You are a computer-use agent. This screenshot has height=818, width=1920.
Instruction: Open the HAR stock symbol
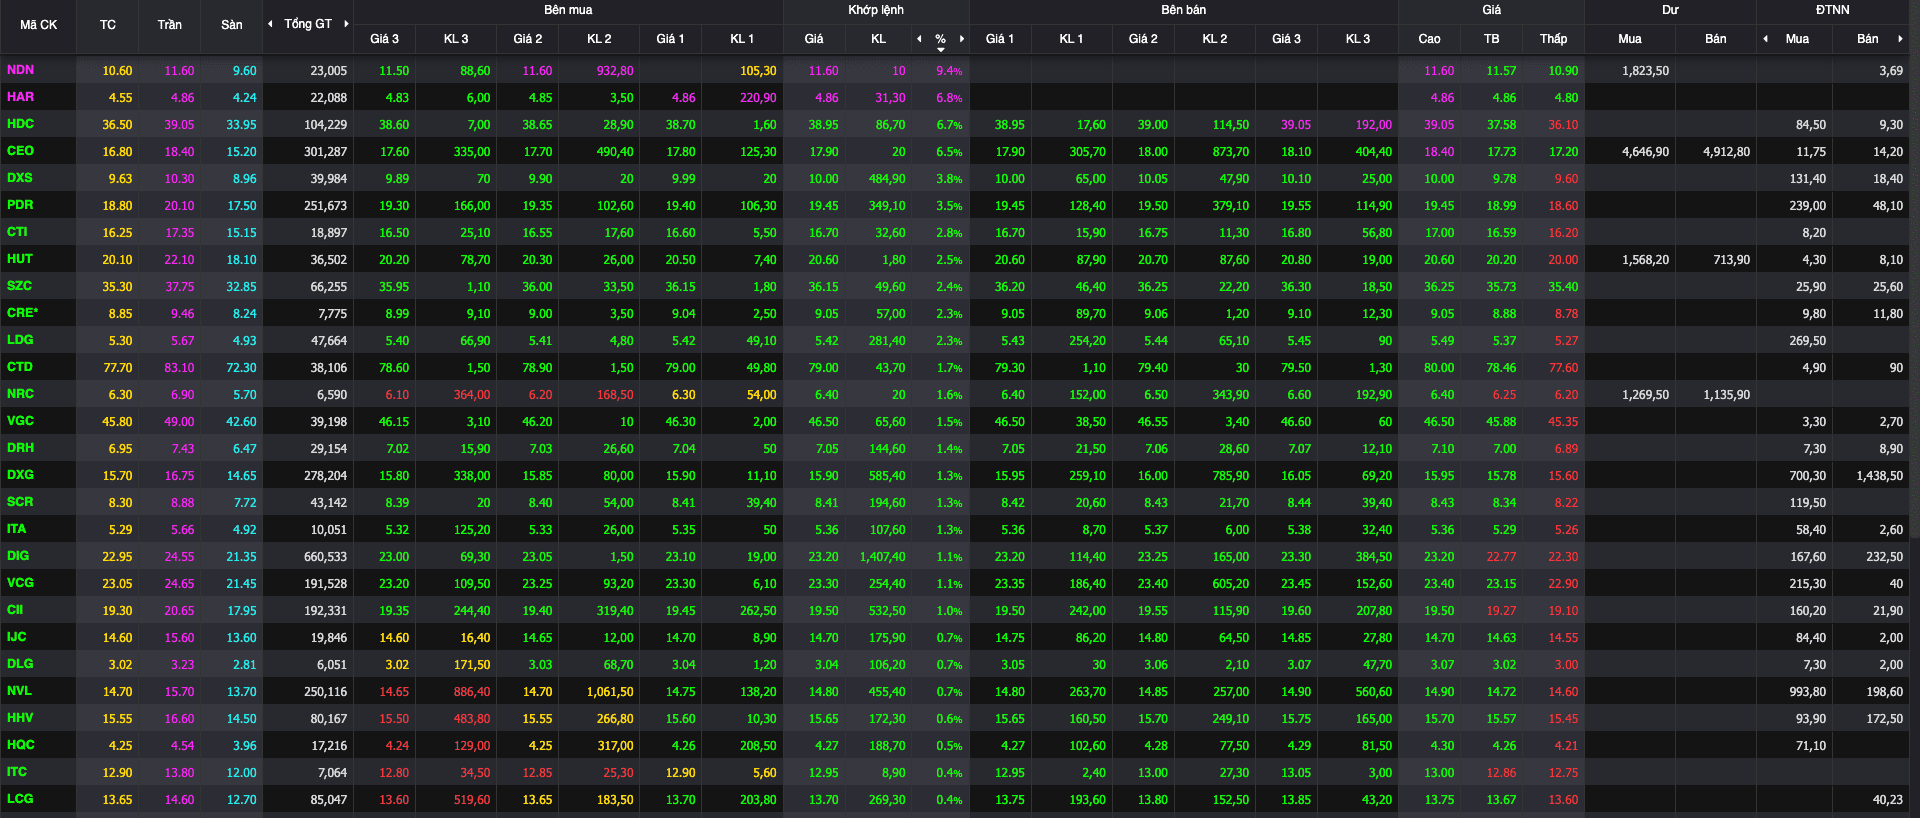[20, 97]
